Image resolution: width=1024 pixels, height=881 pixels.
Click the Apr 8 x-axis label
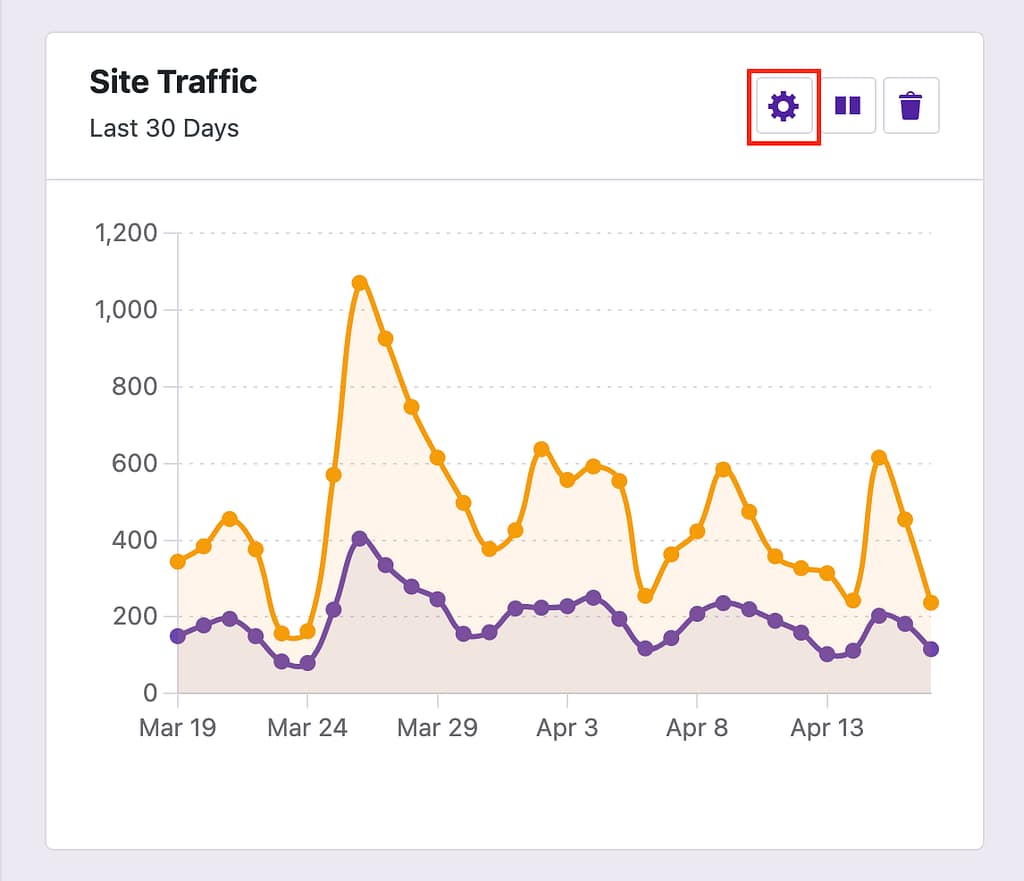point(697,728)
